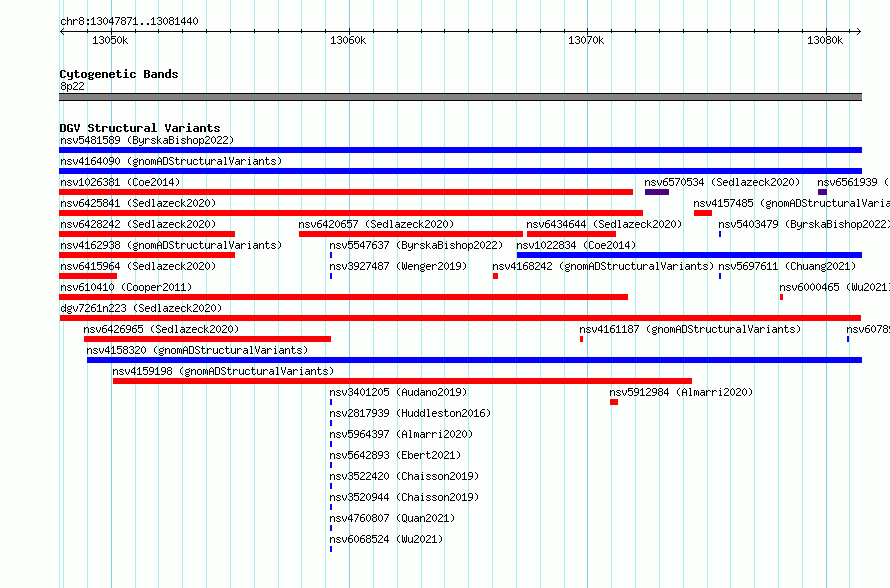
Task: Click the 13080k ruler position
Action: [x=825, y=40]
